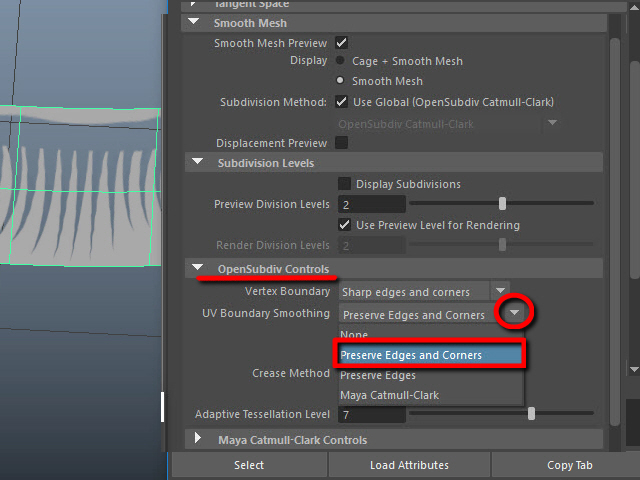Open the Vertex Boundary dropdown

click(x=500, y=292)
